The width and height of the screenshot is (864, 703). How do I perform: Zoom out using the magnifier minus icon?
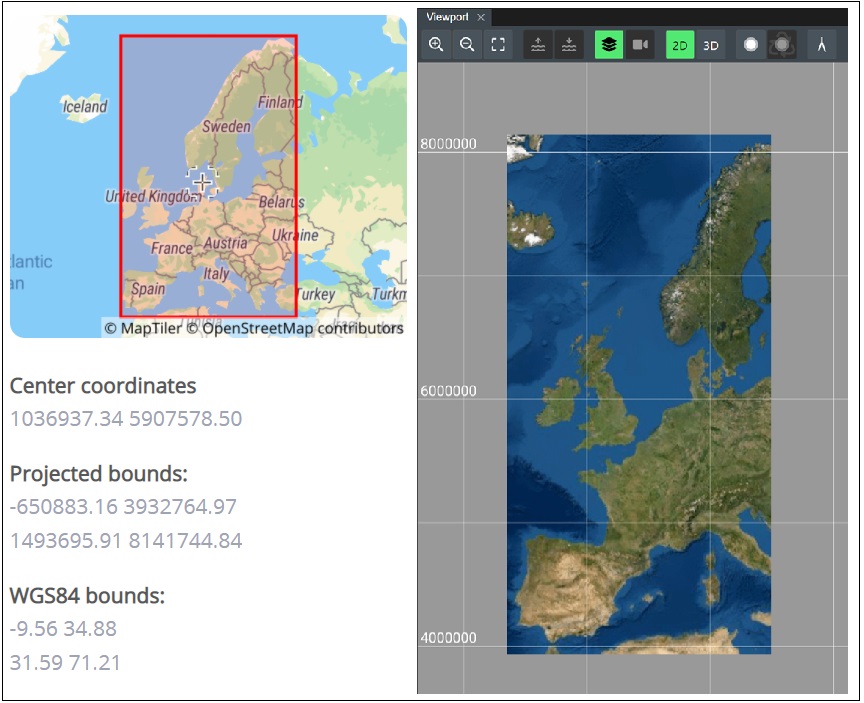(467, 45)
